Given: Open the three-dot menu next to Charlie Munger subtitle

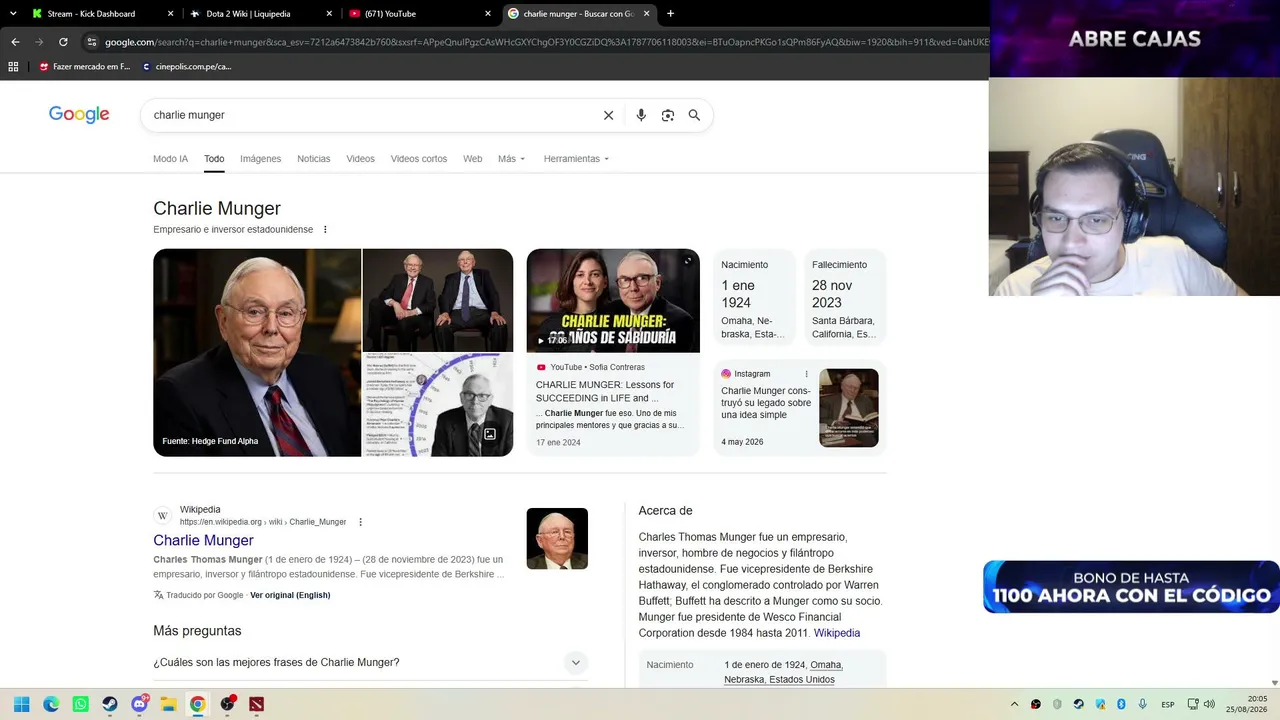Looking at the screenshot, I should tap(325, 230).
